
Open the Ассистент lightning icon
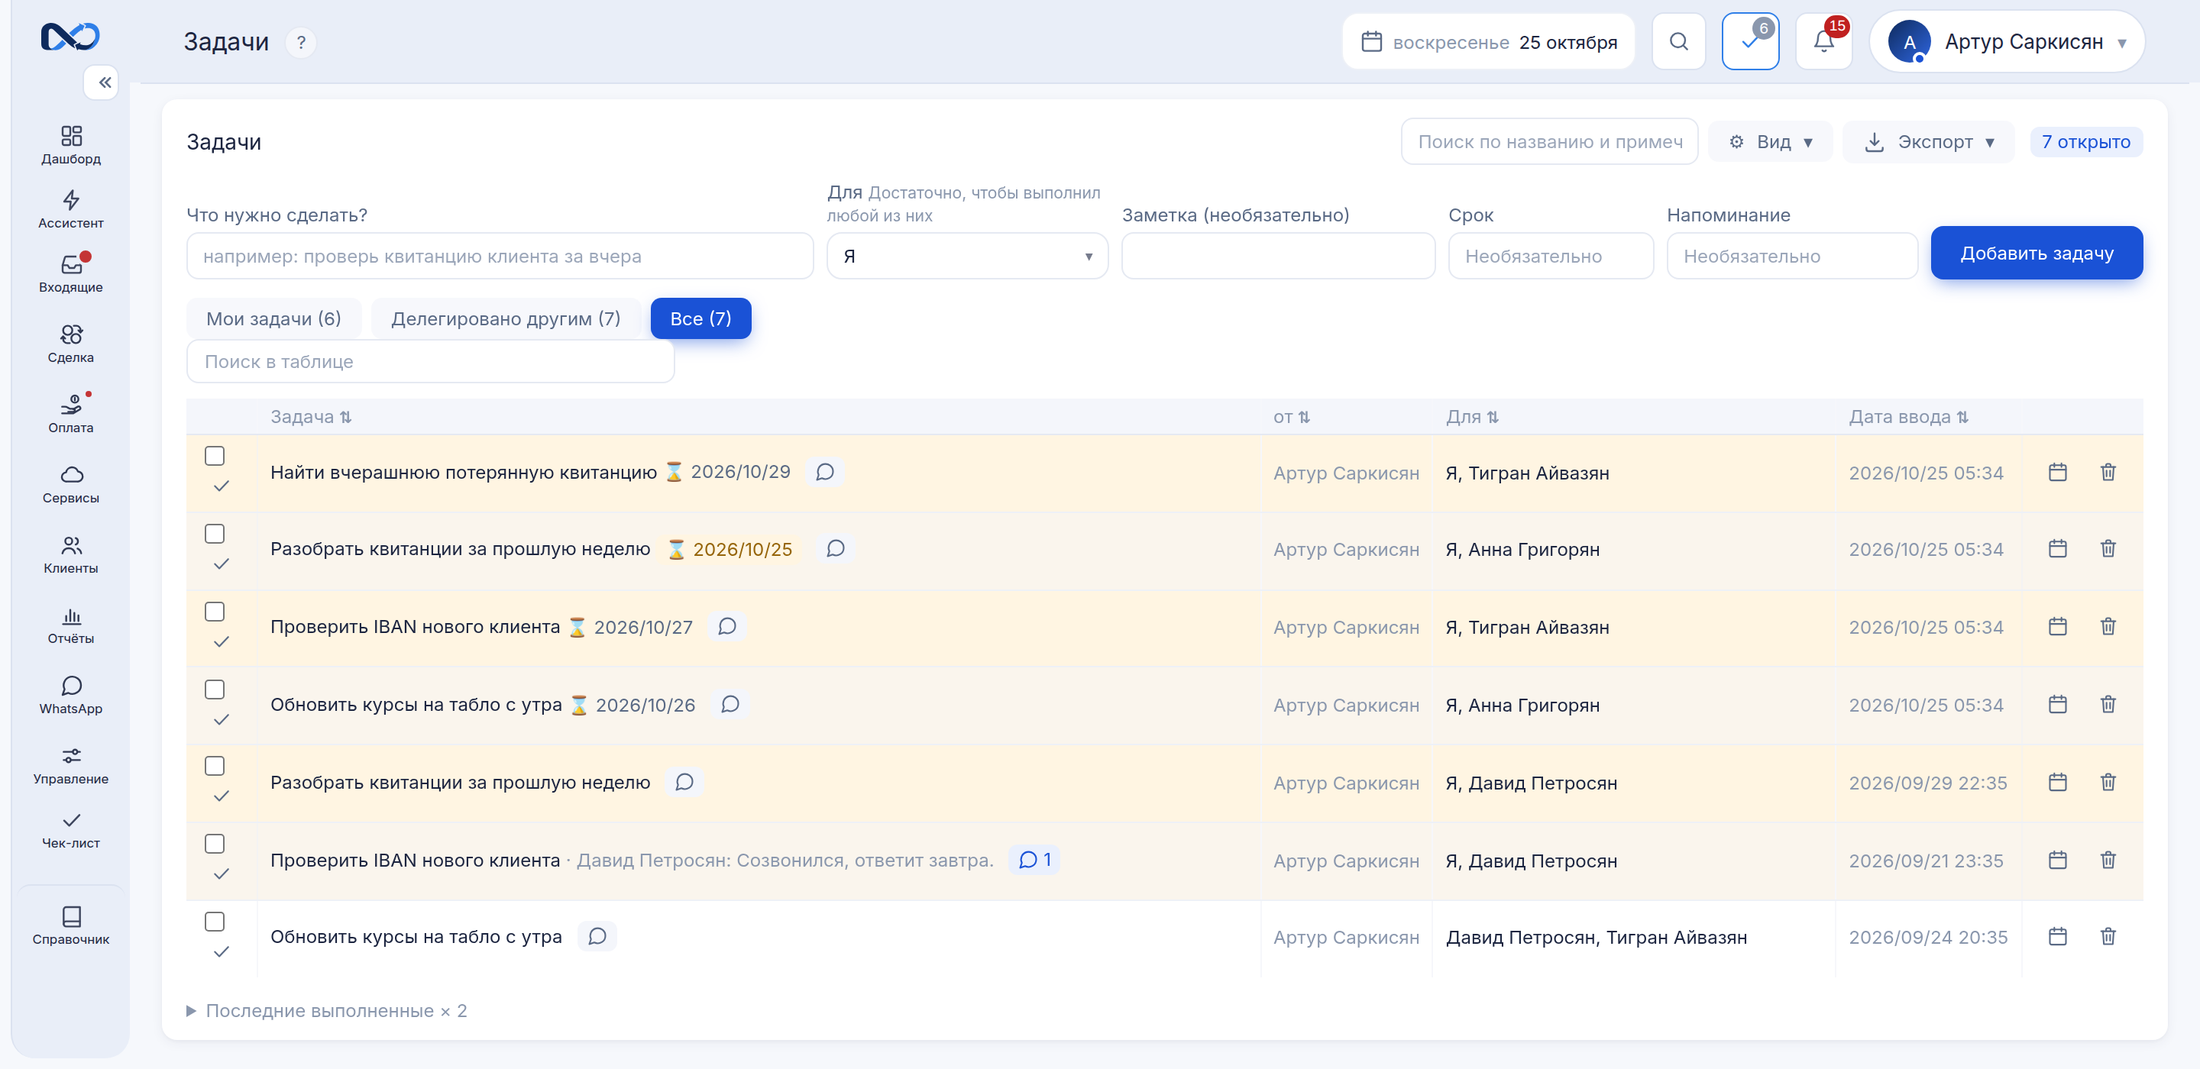(x=71, y=209)
